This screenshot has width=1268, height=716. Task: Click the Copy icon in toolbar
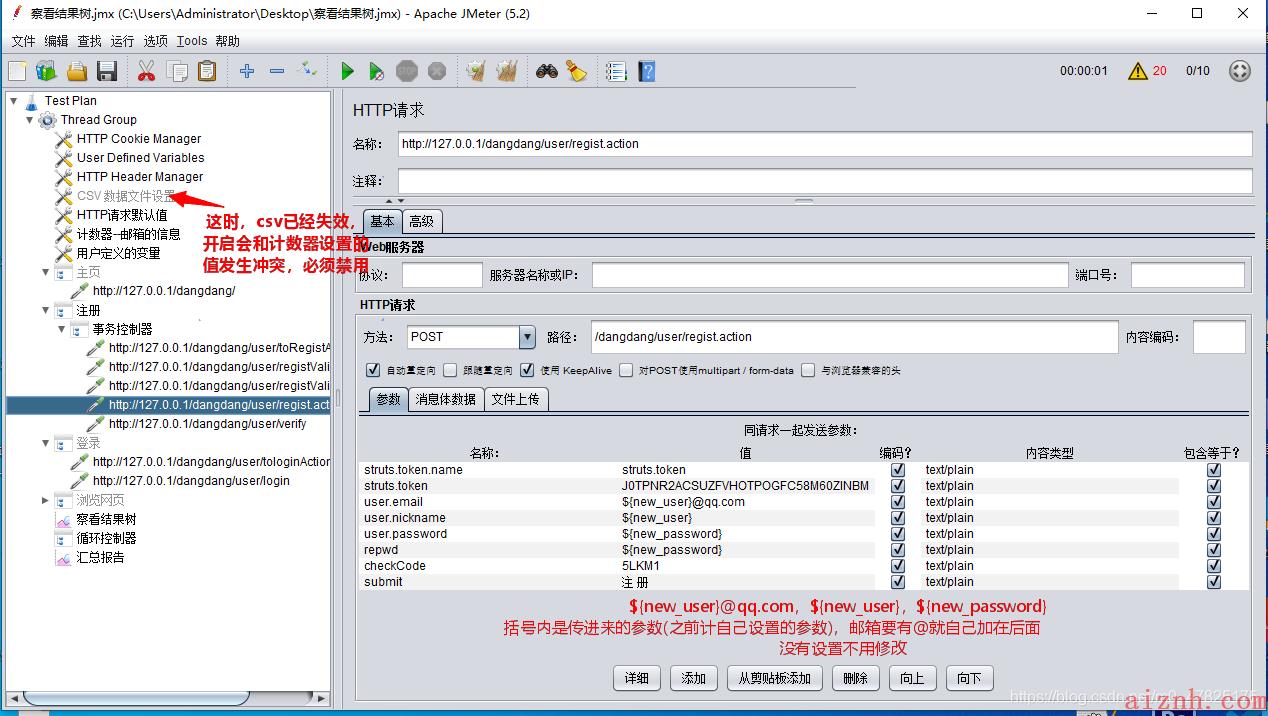point(177,71)
